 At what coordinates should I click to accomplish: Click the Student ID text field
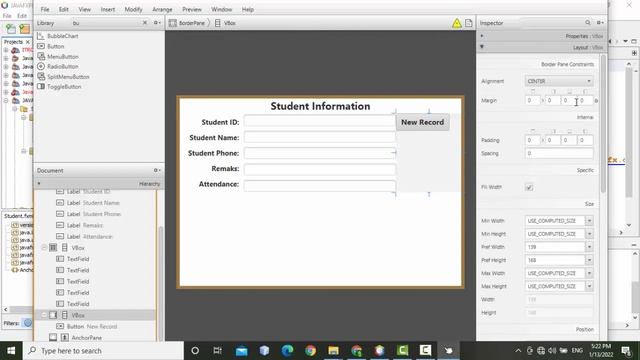click(320, 122)
